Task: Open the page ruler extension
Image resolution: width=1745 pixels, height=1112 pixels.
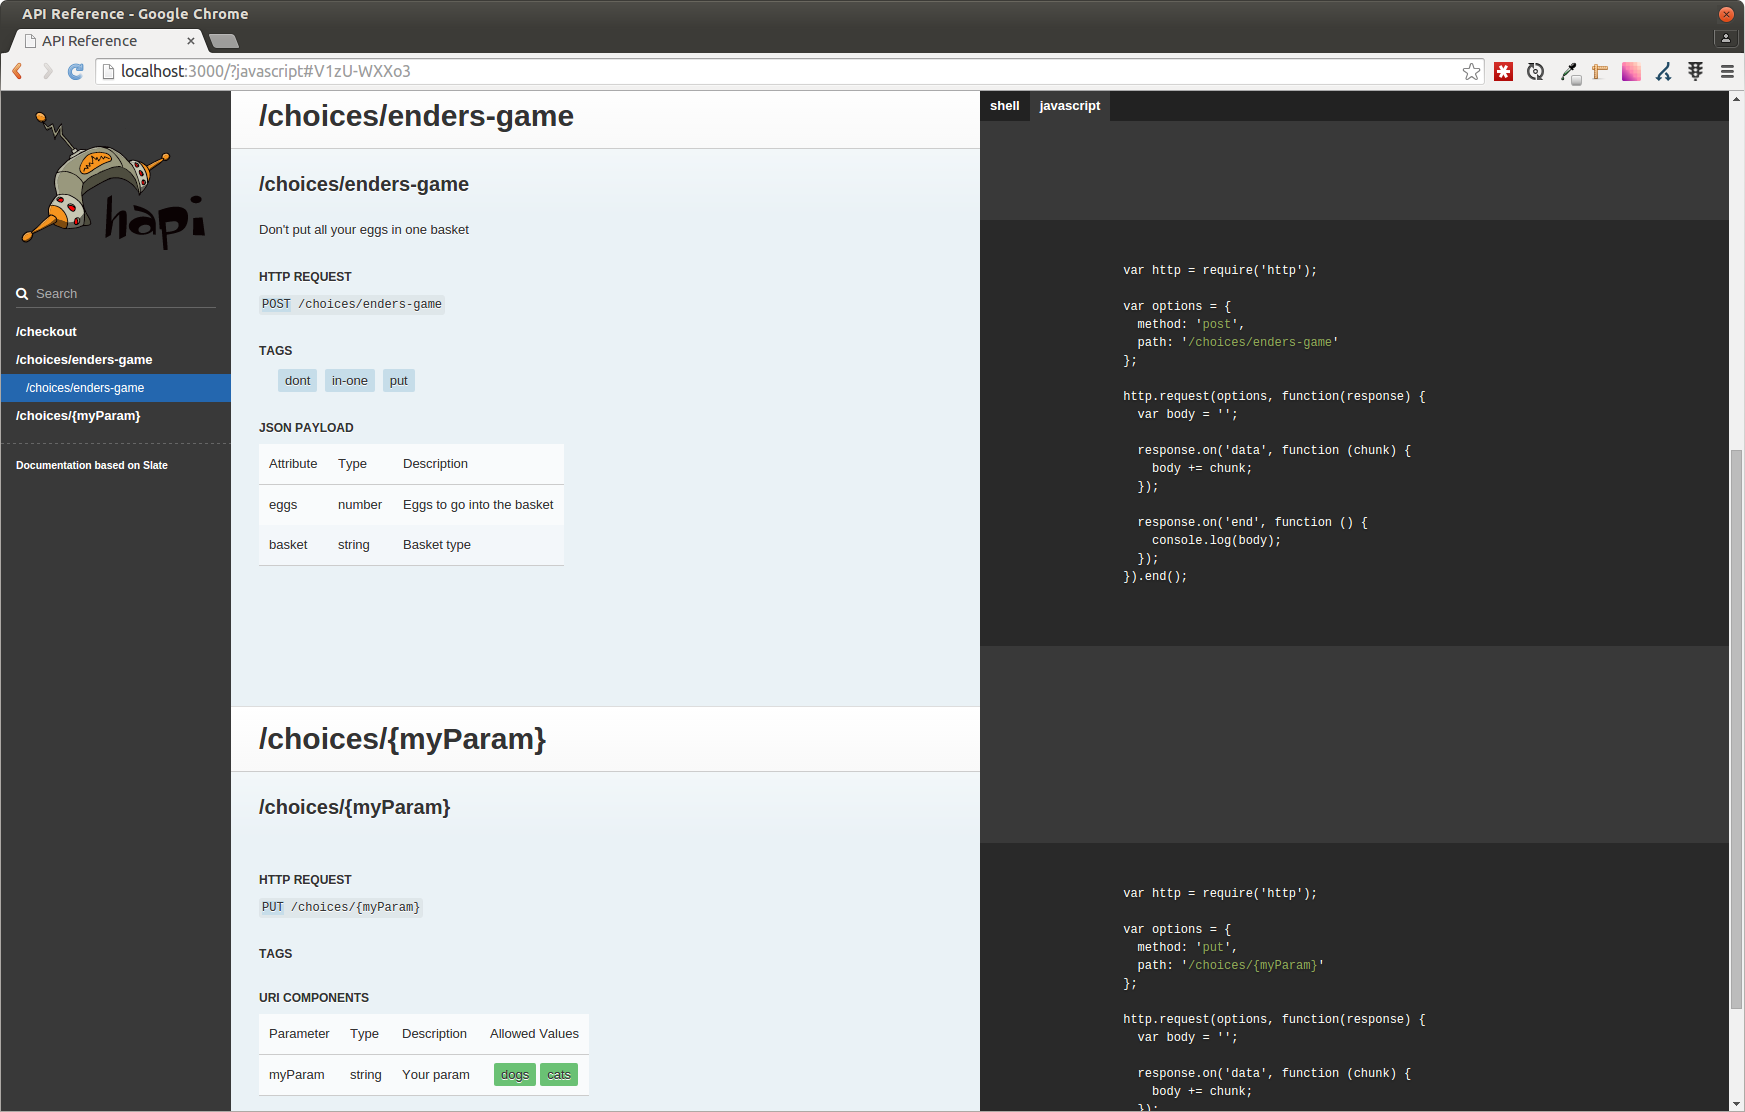Action: (1600, 71)
